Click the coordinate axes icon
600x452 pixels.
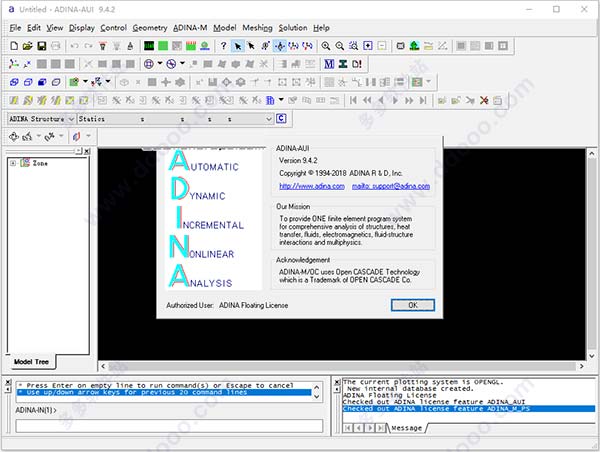pos(14,64)
